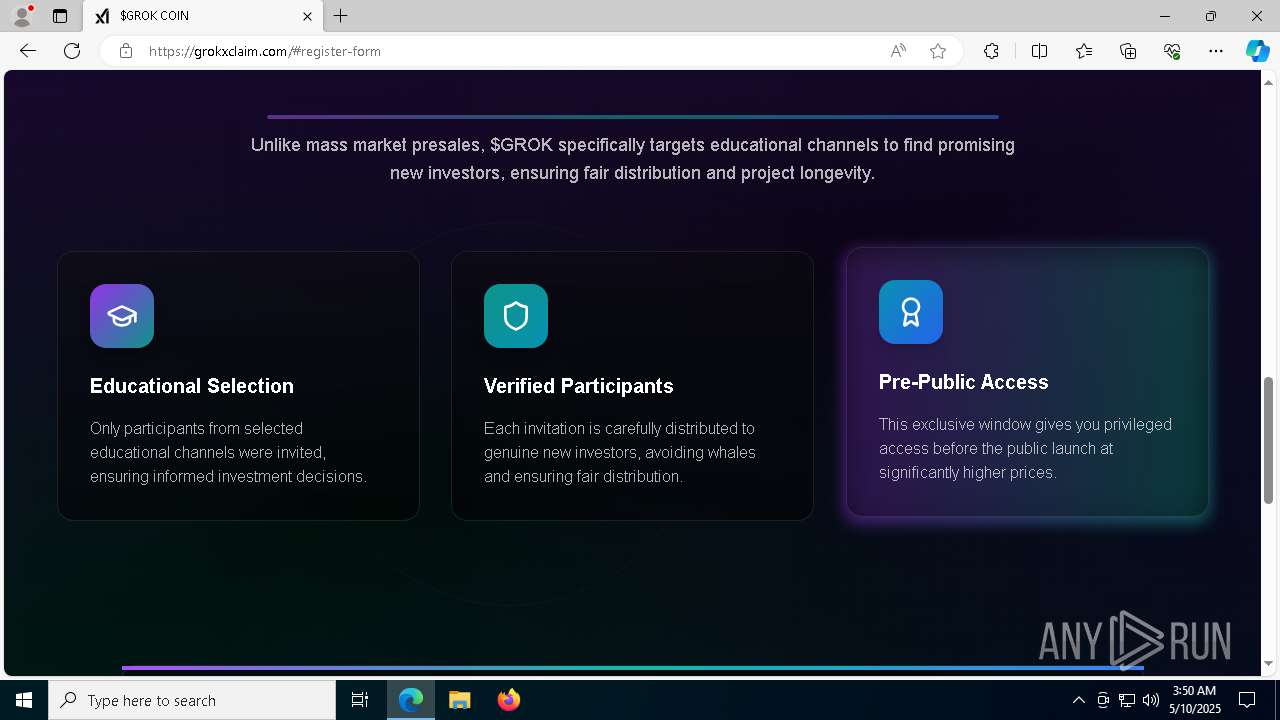
Task: Toggle split screen view
Action: [x=1039, y=51]
